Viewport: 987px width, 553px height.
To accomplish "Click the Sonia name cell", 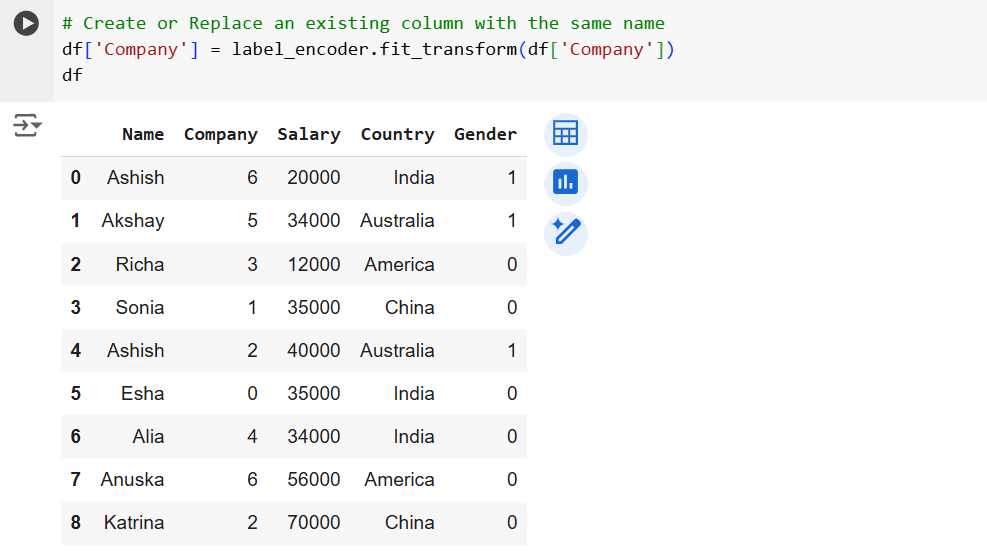I will coord(140,308).
